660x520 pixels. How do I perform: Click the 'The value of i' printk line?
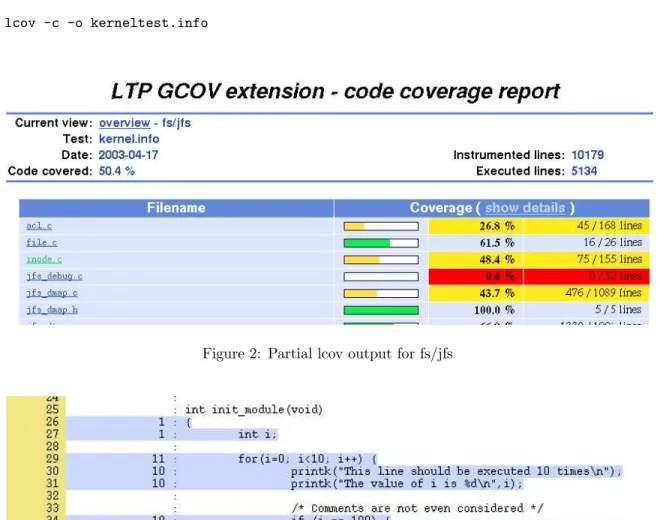[406, 483]
